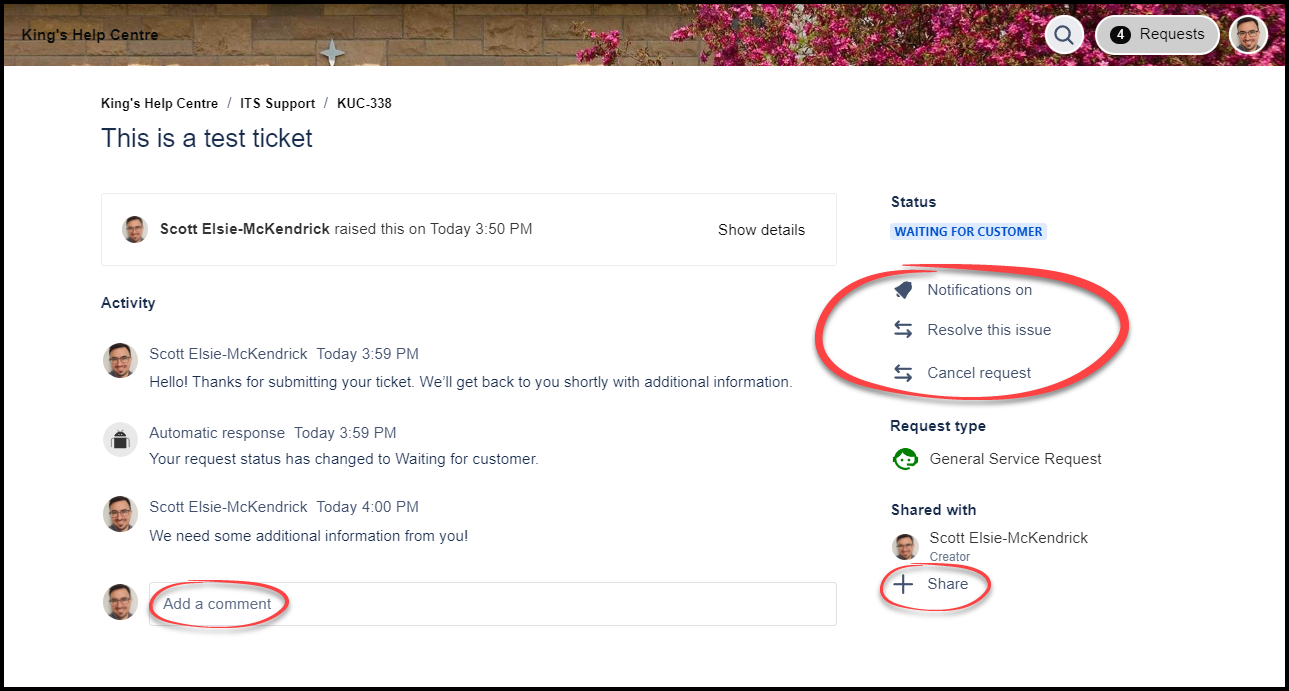Viewport: 1289px width, 691px height.
Task: Click the Status heading
Action: pos(913,202)
